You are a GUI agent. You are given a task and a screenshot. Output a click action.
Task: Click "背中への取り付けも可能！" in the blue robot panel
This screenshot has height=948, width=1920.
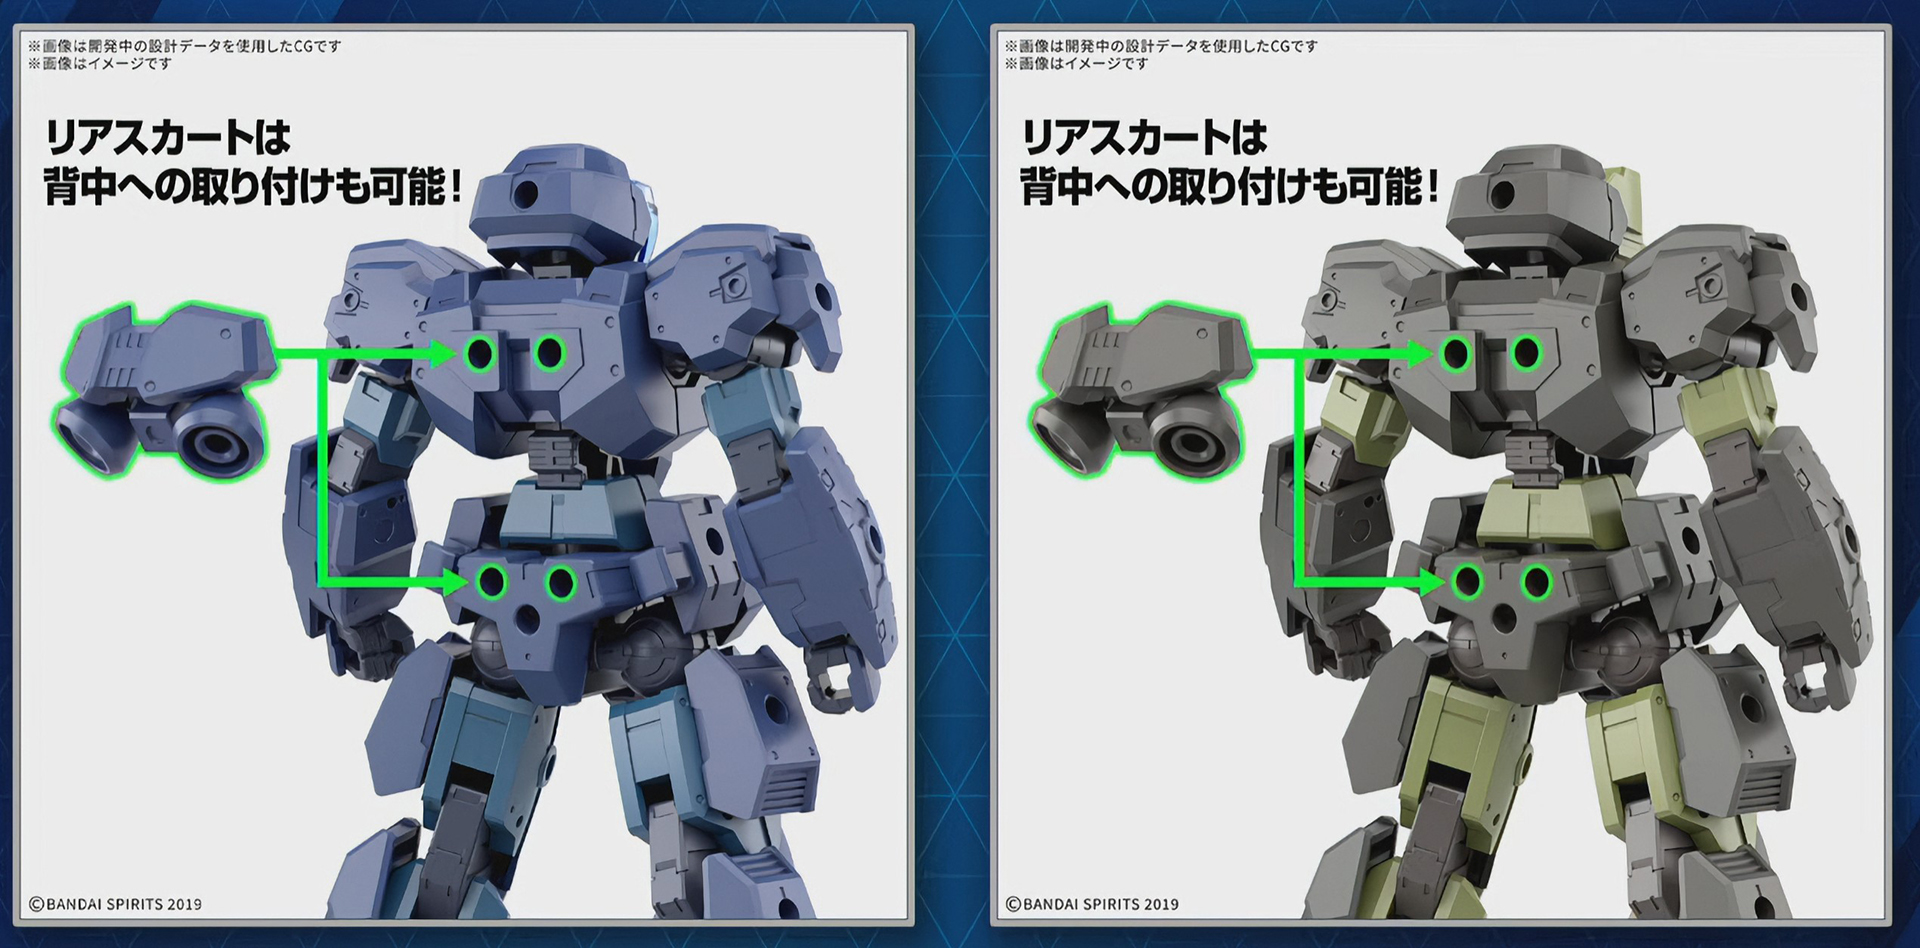click(254, 187)
